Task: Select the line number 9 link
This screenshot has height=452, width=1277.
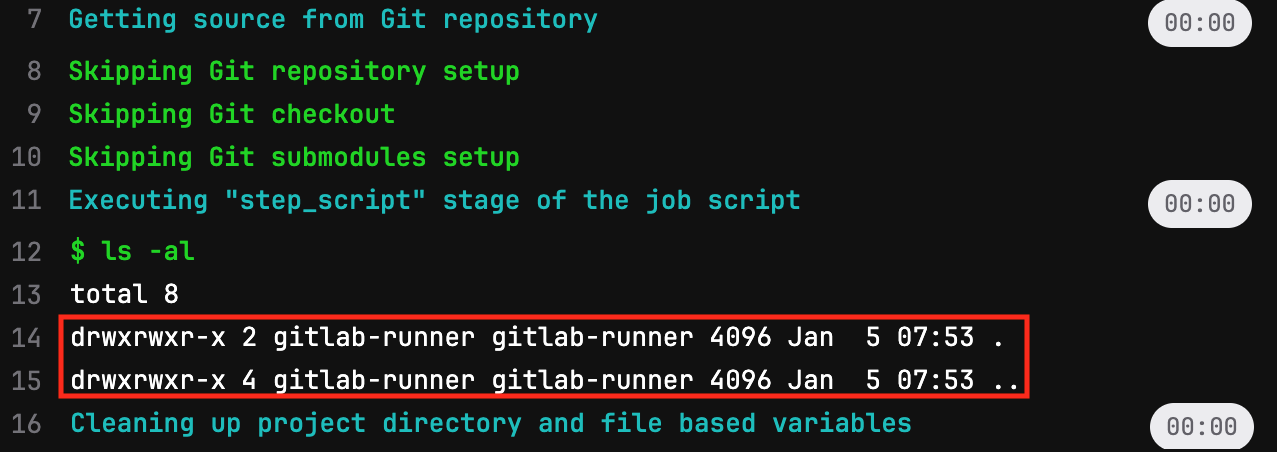Action: [x=34, y=115]
